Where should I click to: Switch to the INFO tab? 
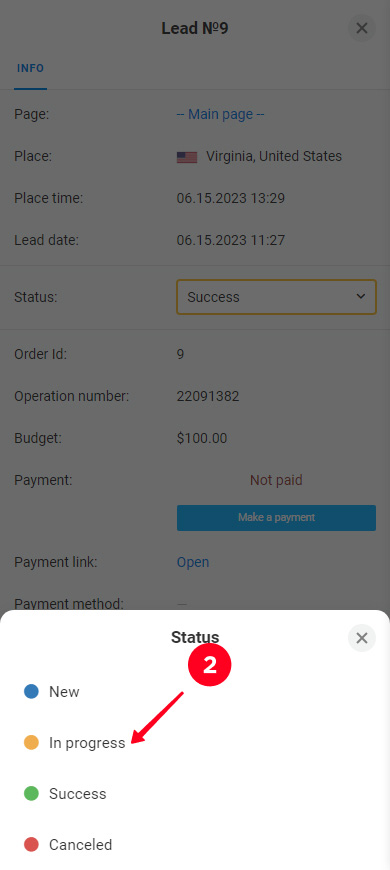point(31,68)
